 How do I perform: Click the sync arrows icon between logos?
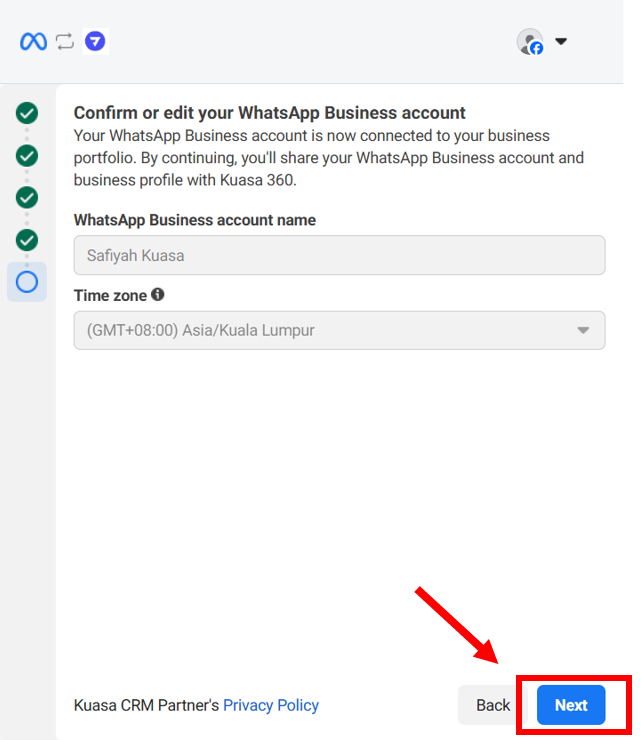point(65,42)
